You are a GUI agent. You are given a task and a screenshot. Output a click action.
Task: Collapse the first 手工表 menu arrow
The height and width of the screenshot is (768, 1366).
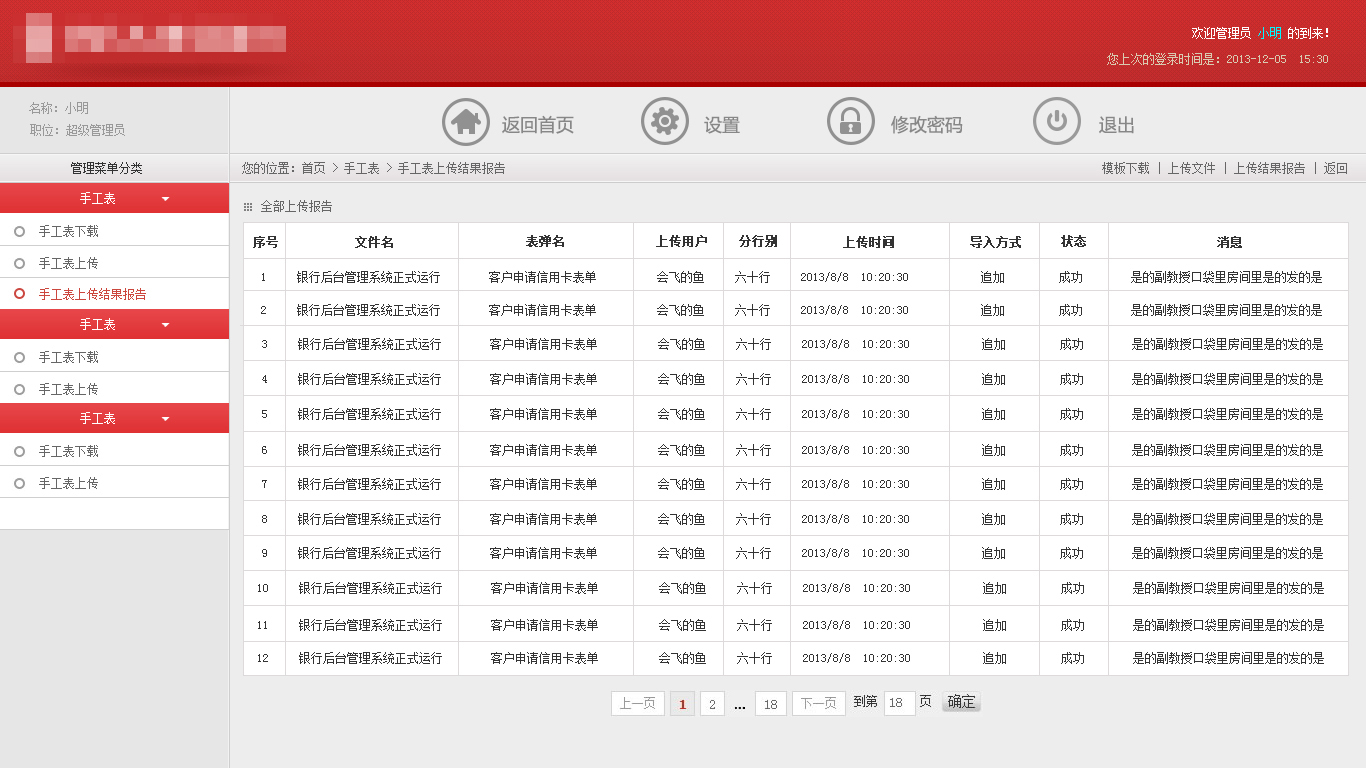165,199
